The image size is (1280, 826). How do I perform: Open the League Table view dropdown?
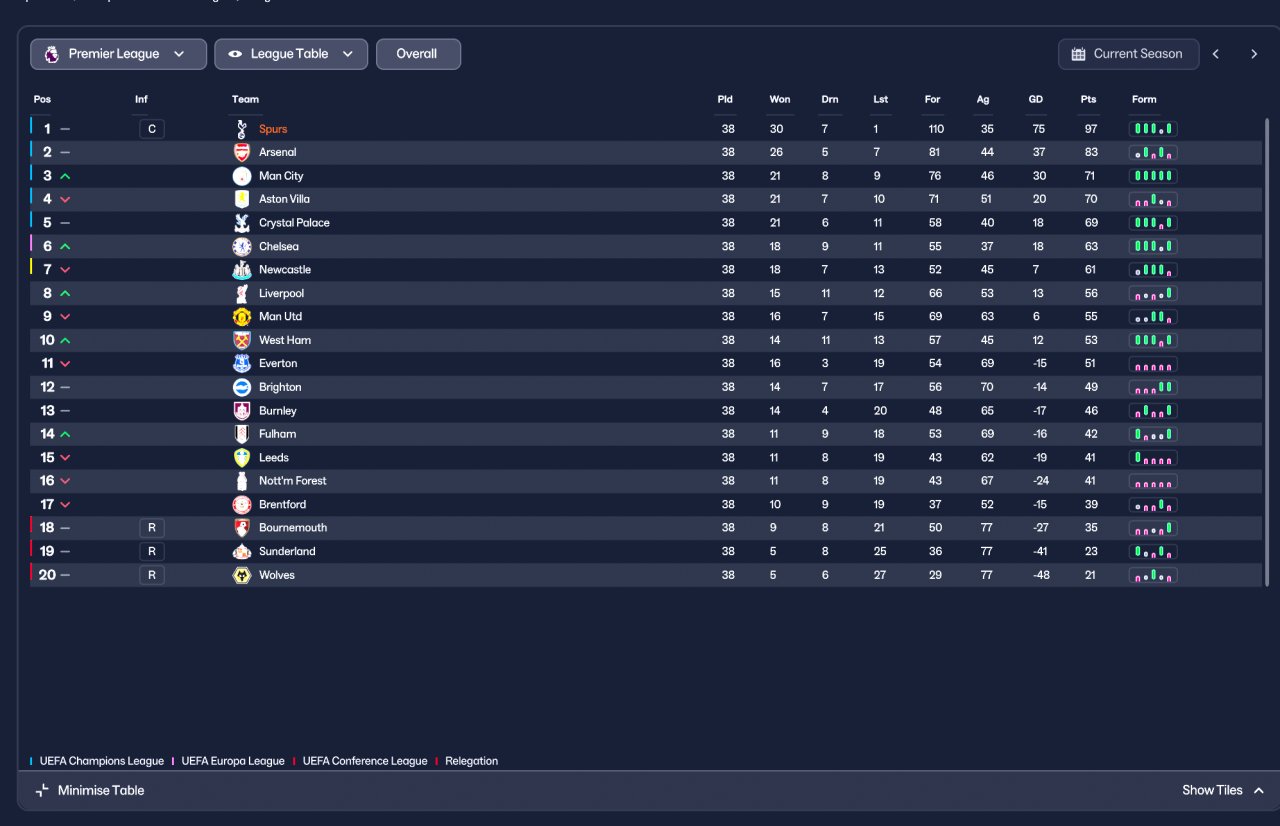[x=291, y=54]
